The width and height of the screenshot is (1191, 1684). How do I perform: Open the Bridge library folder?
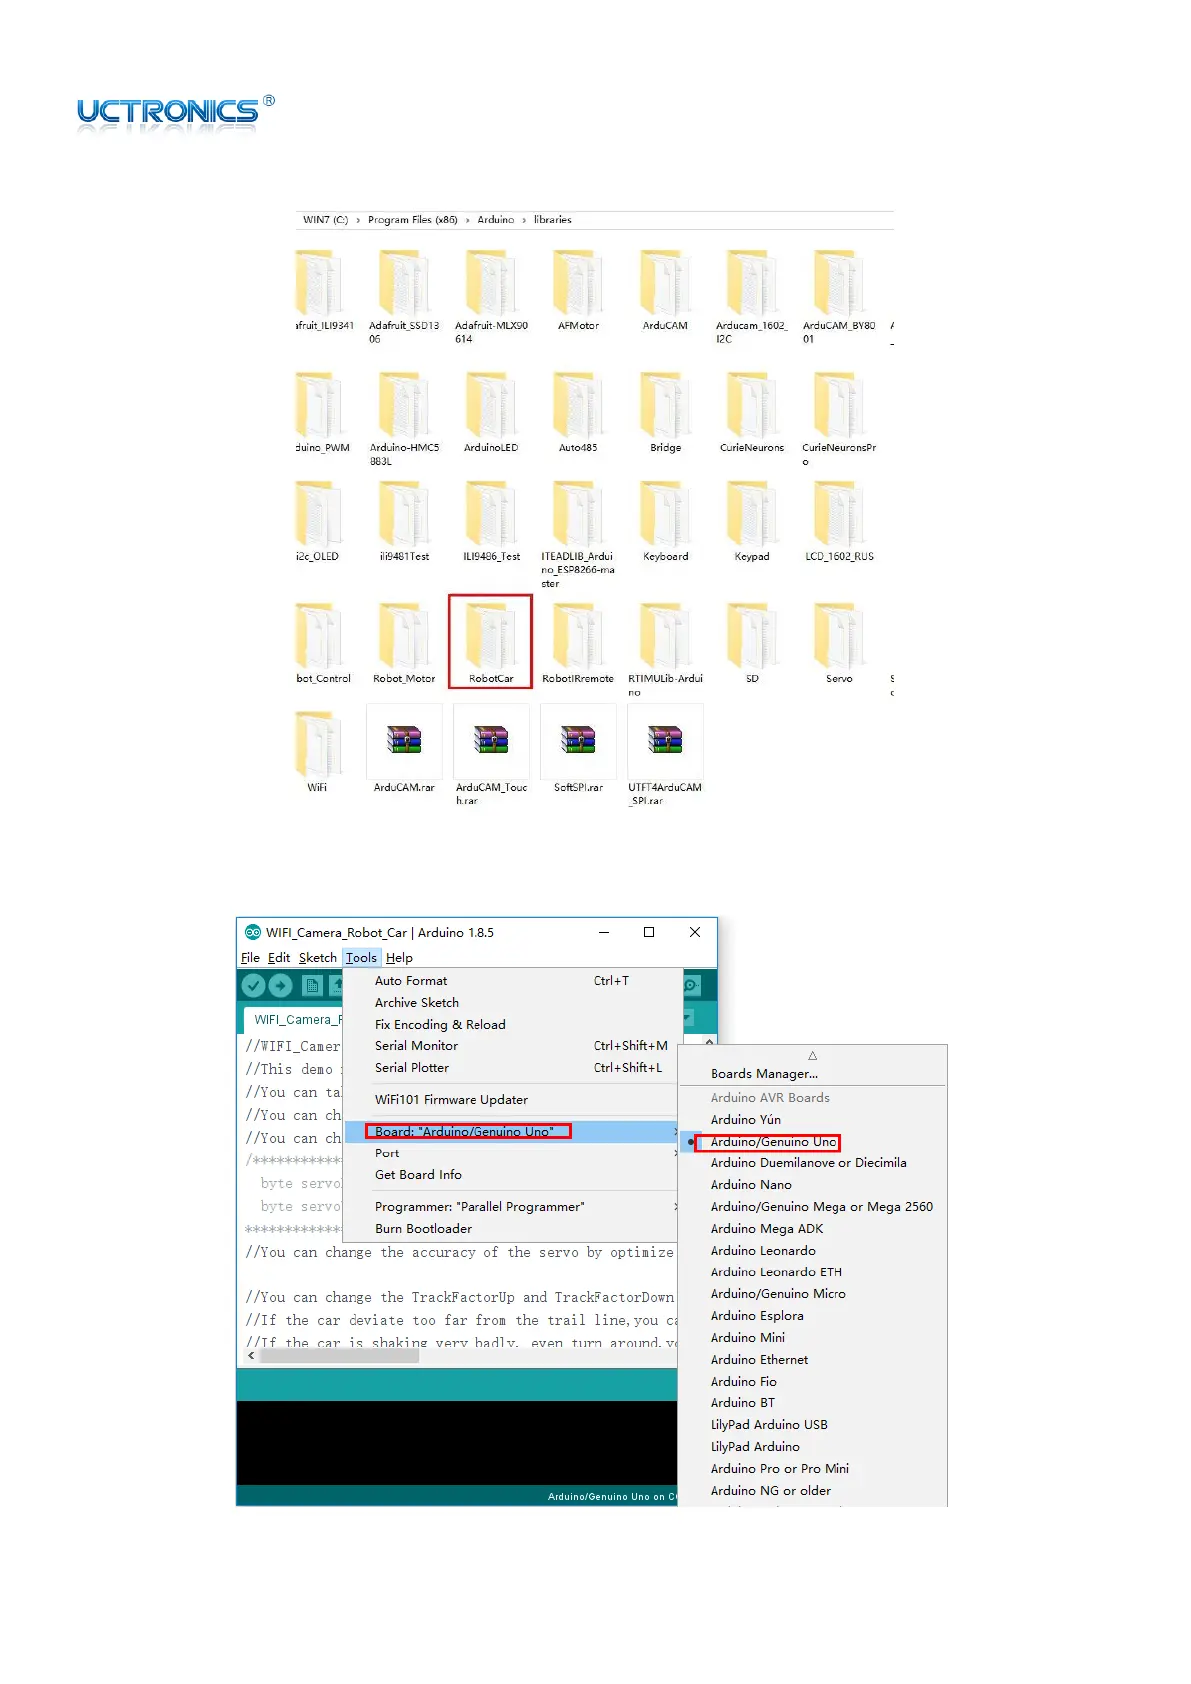[665, 412]
